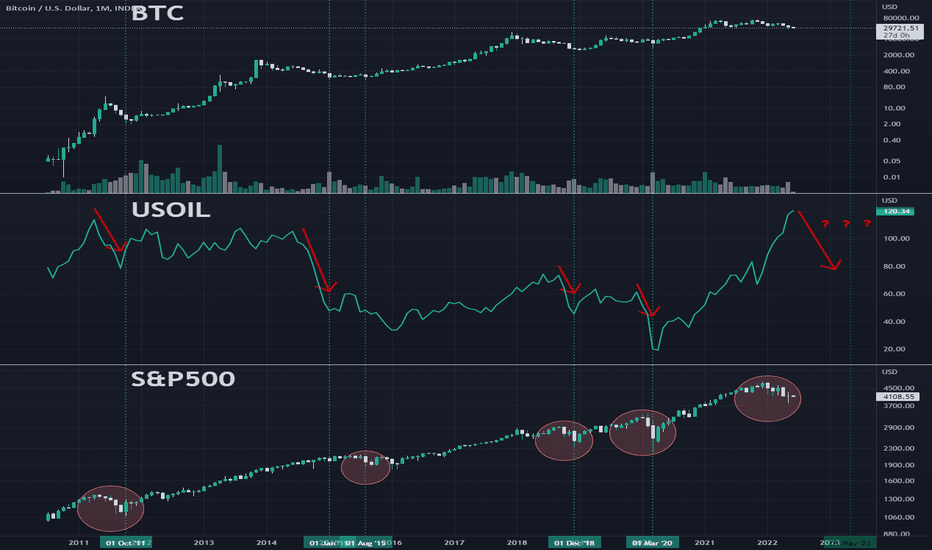Click the 4500.00 S&P500 axis value

[x=899, y=388]
